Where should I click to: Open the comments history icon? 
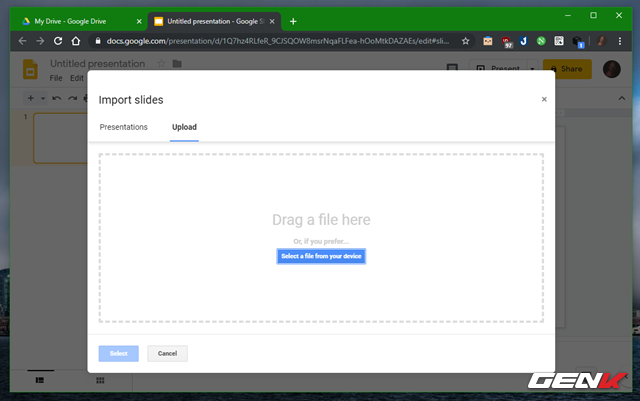[452, 67]
